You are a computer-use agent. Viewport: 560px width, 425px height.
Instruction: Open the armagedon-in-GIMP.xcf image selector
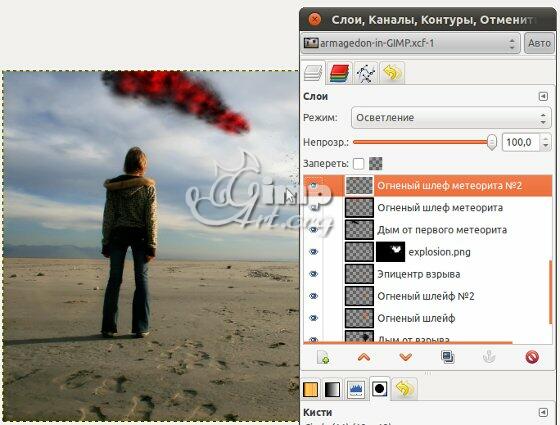pyautogui.click(x=410, y=43)
